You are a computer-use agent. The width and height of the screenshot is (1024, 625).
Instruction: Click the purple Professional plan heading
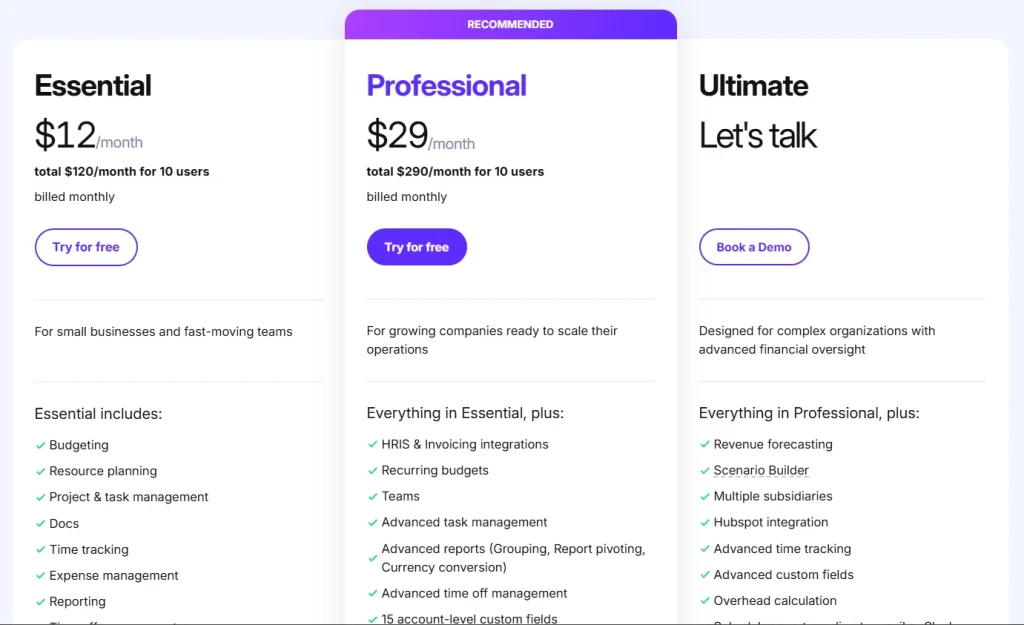(x=446, y=86)
